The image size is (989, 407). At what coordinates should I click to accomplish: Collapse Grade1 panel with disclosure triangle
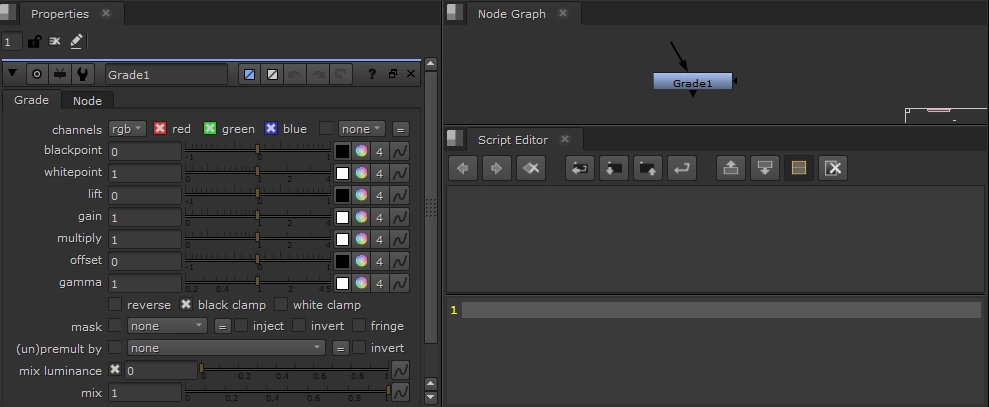point(13,74)
